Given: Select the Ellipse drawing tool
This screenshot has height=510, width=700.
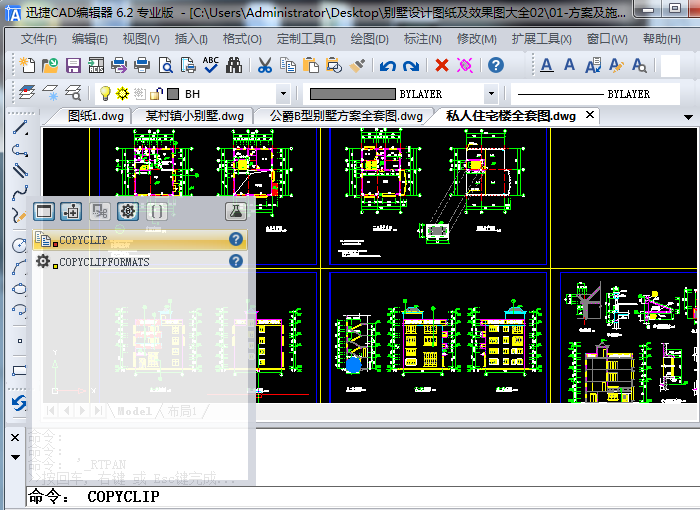Looking at the screenshot, I should tap(19, 289).
